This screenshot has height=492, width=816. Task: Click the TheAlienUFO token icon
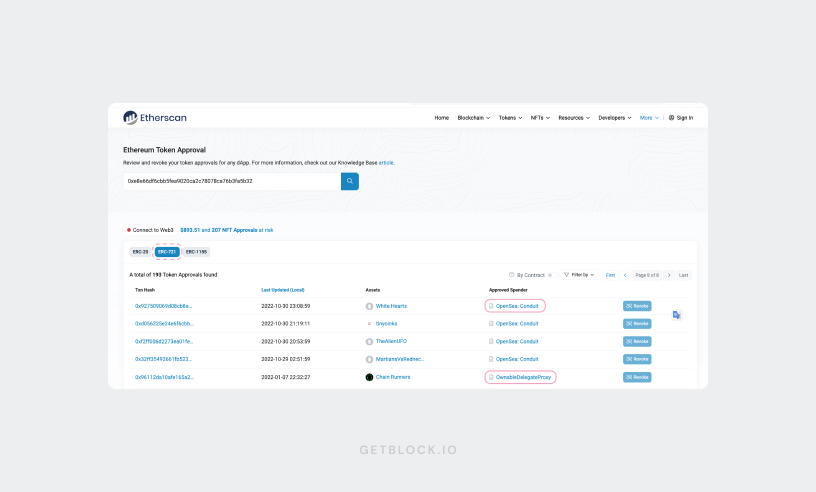(x=369, y=342)
